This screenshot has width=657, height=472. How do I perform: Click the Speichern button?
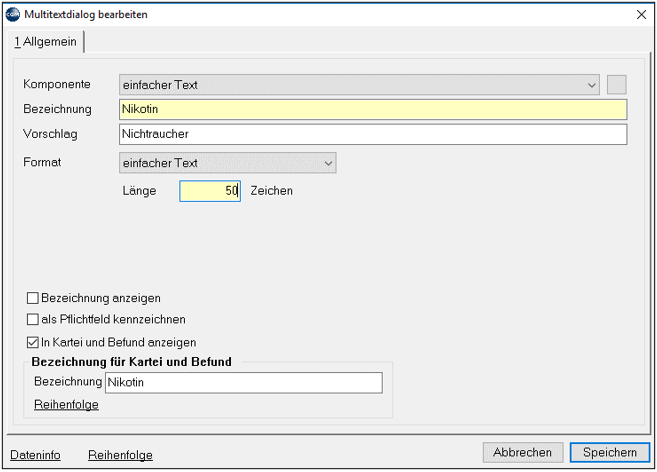(x=610, y=453)
